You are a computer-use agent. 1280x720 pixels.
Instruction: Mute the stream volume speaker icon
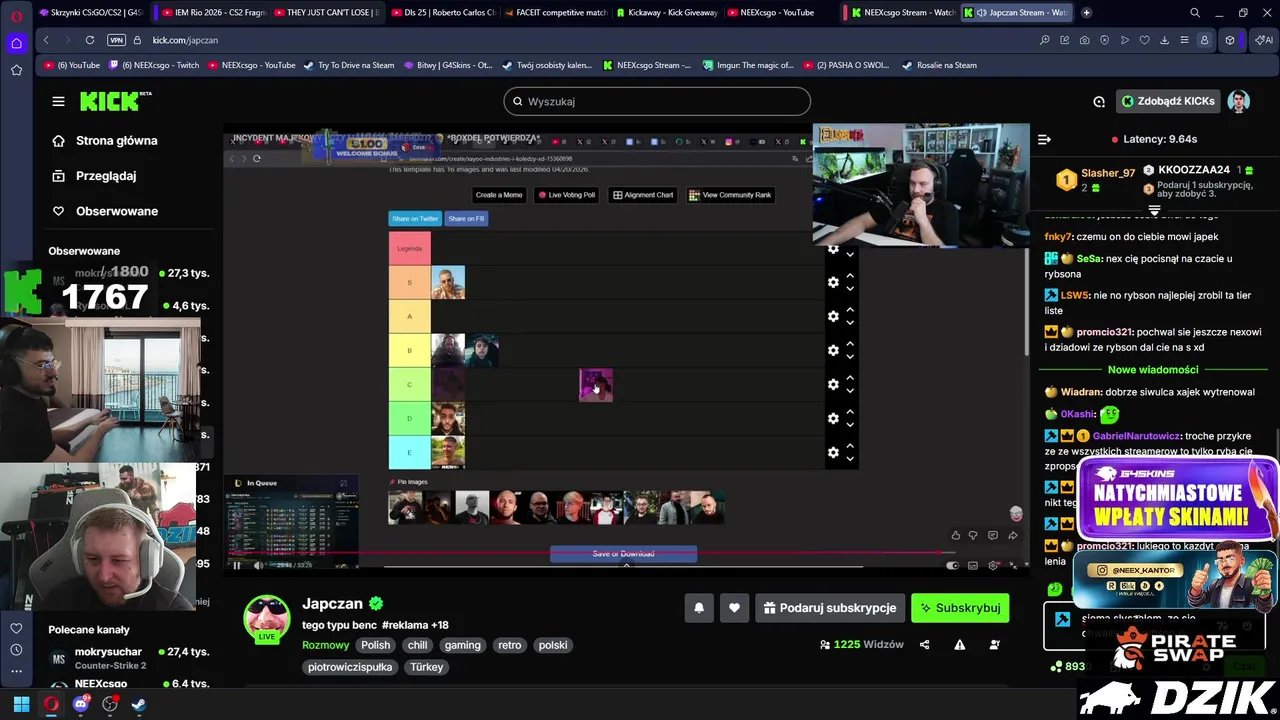click(x=258, y=565)
